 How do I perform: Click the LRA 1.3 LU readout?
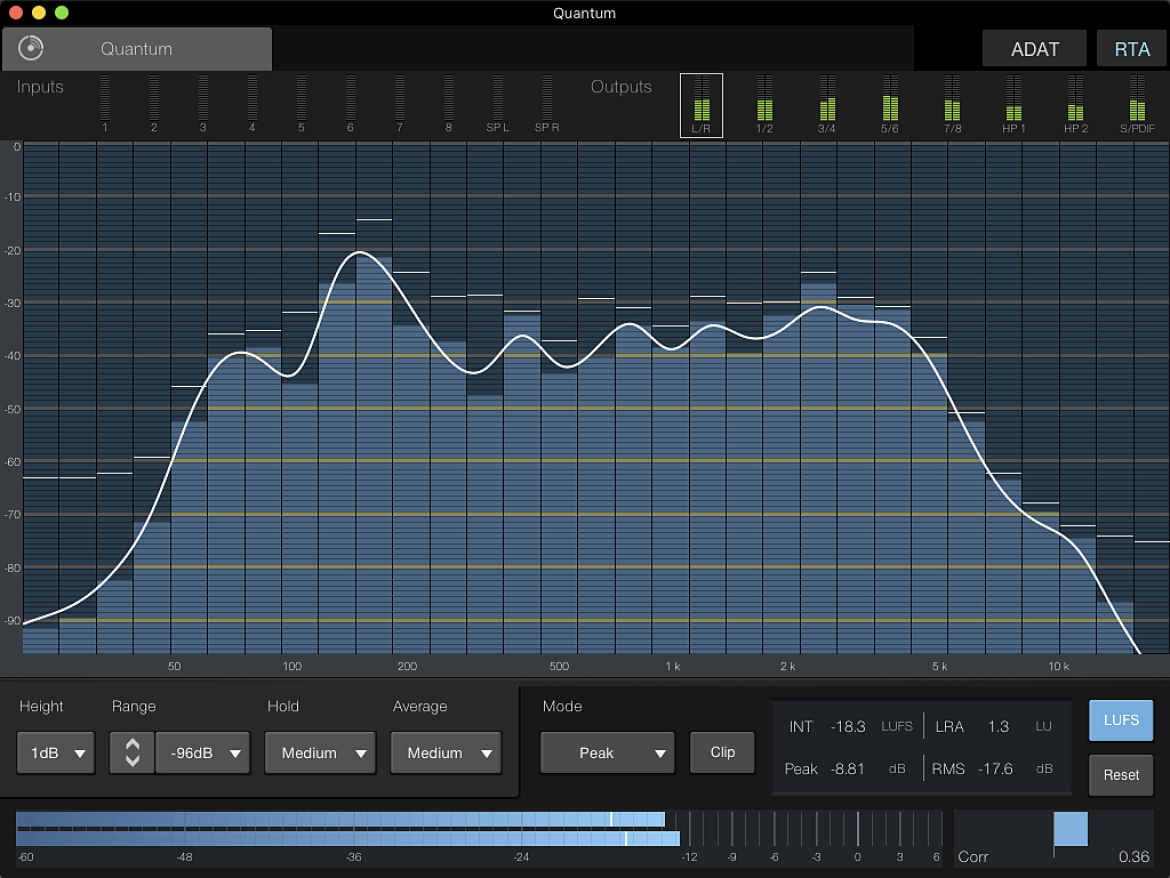pyautogui.click(x=993, y=727)
